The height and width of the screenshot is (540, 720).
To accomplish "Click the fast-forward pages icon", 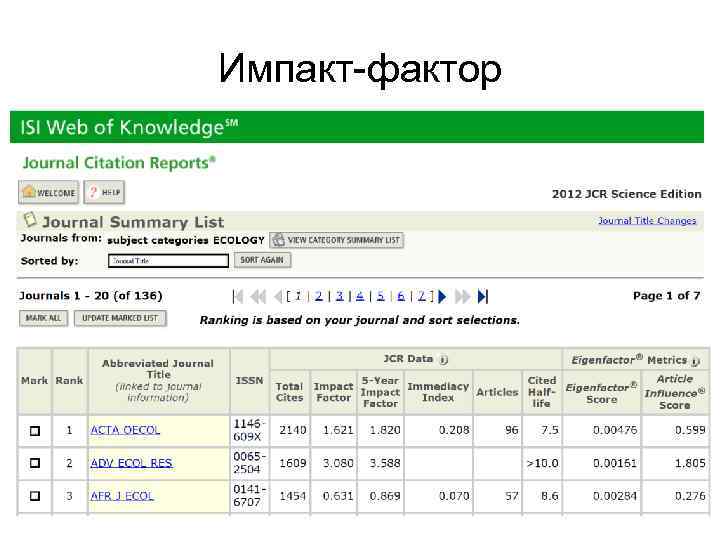I will click(462, 297).
